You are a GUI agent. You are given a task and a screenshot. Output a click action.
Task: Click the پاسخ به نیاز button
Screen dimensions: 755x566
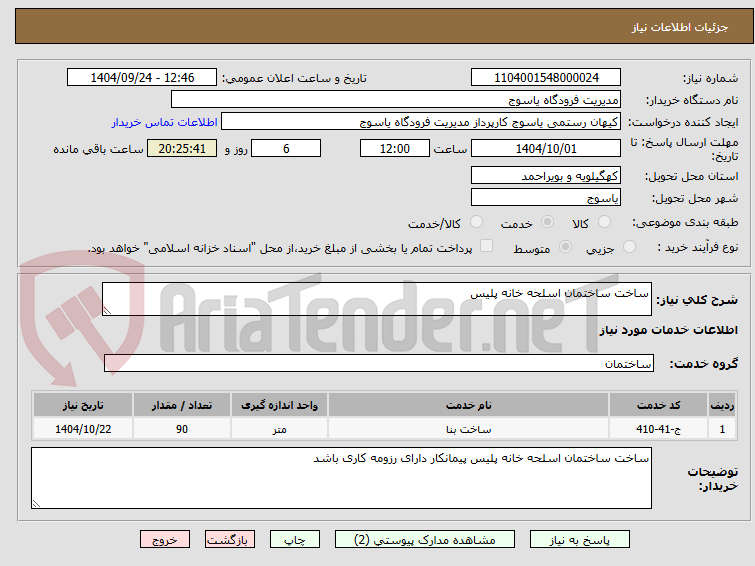point(579,540)
